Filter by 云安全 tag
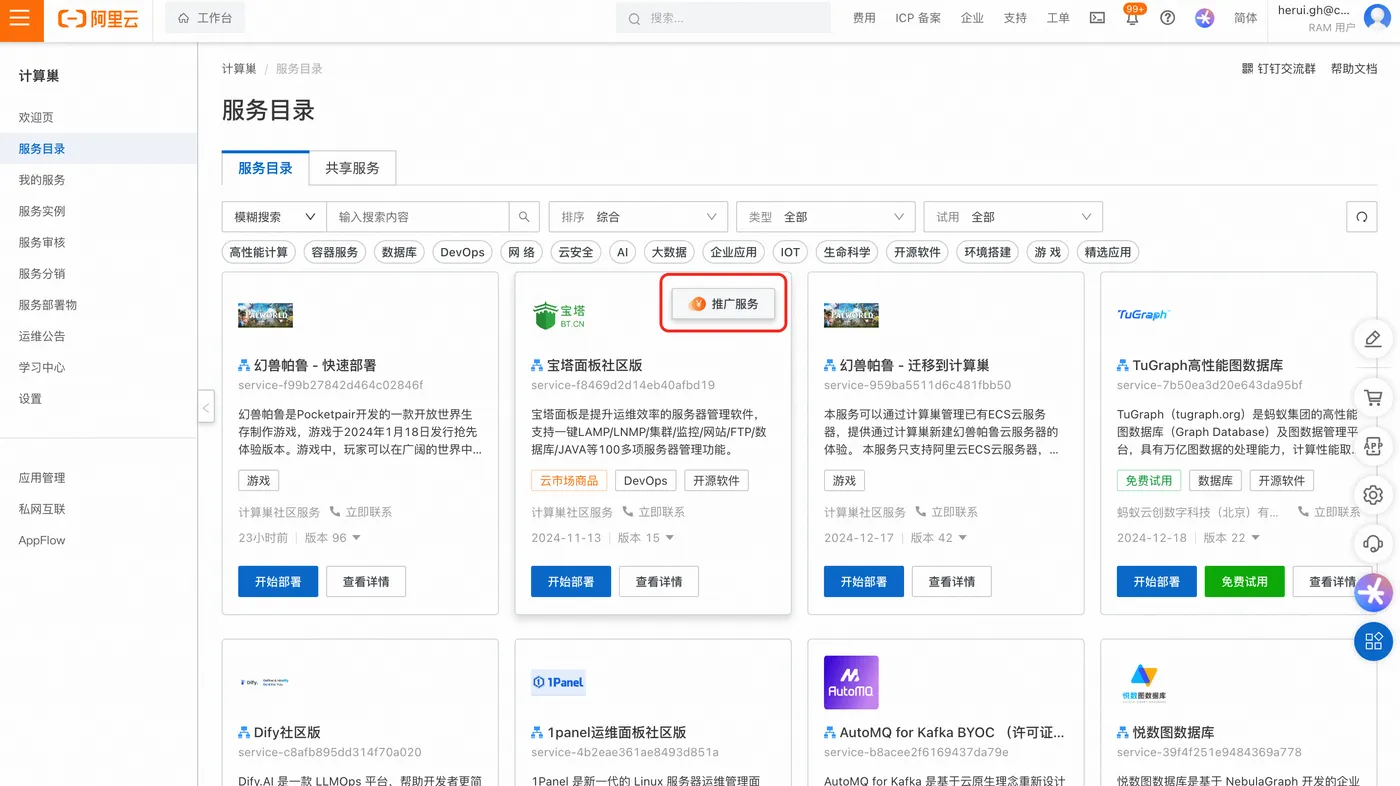The image size is (1400, 786). 576,252
